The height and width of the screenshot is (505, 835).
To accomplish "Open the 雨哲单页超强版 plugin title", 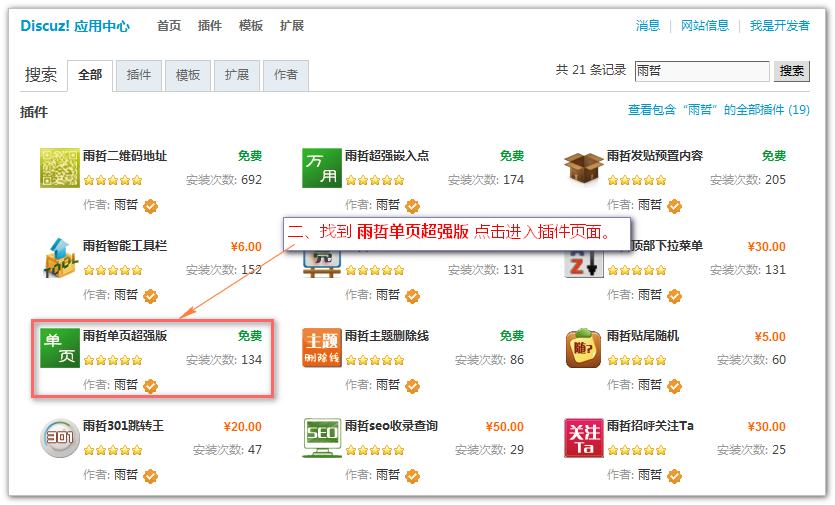I will tap(125, 336).
